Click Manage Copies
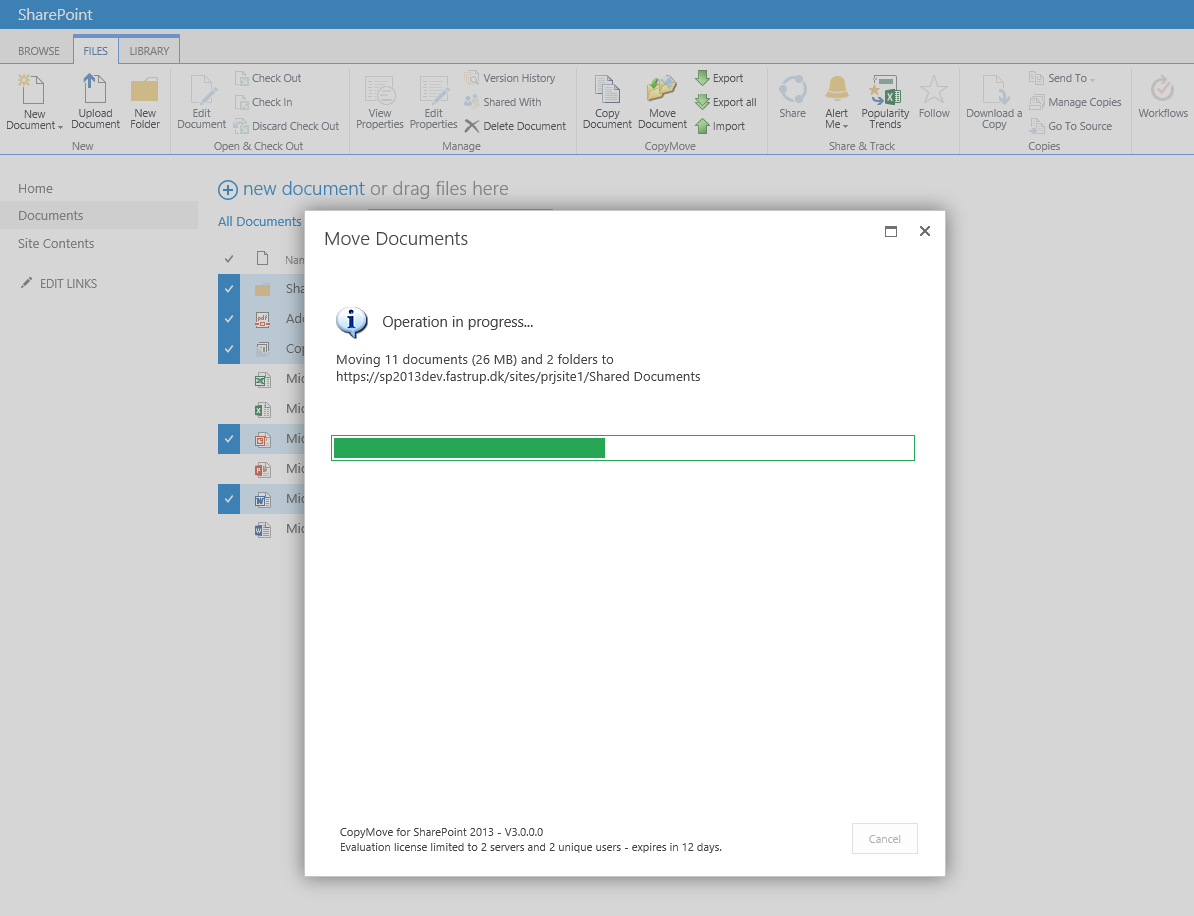The width and height of the screenshot is (1194, 916). pos(1075,102)
